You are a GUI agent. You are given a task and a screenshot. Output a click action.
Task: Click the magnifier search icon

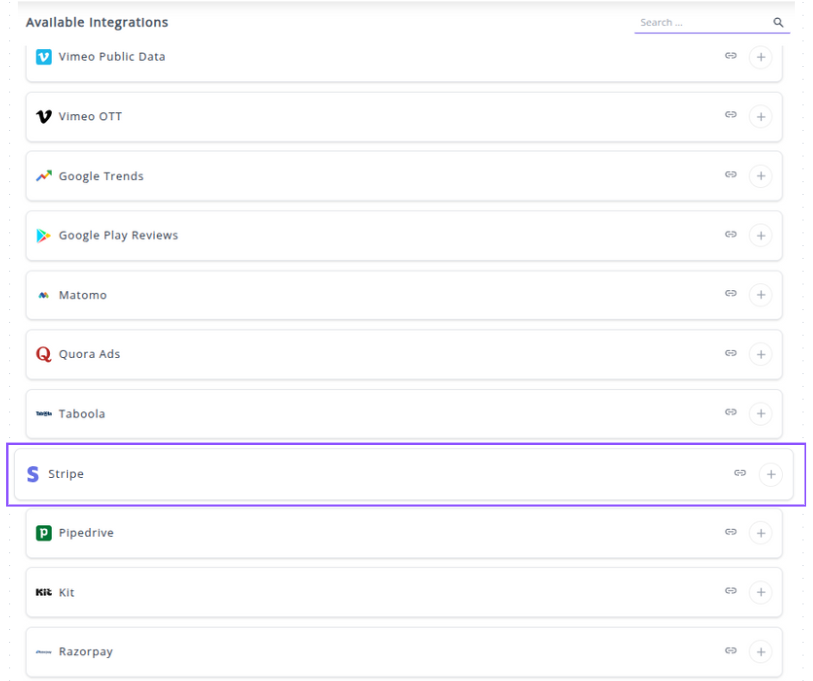coord(778,22)
